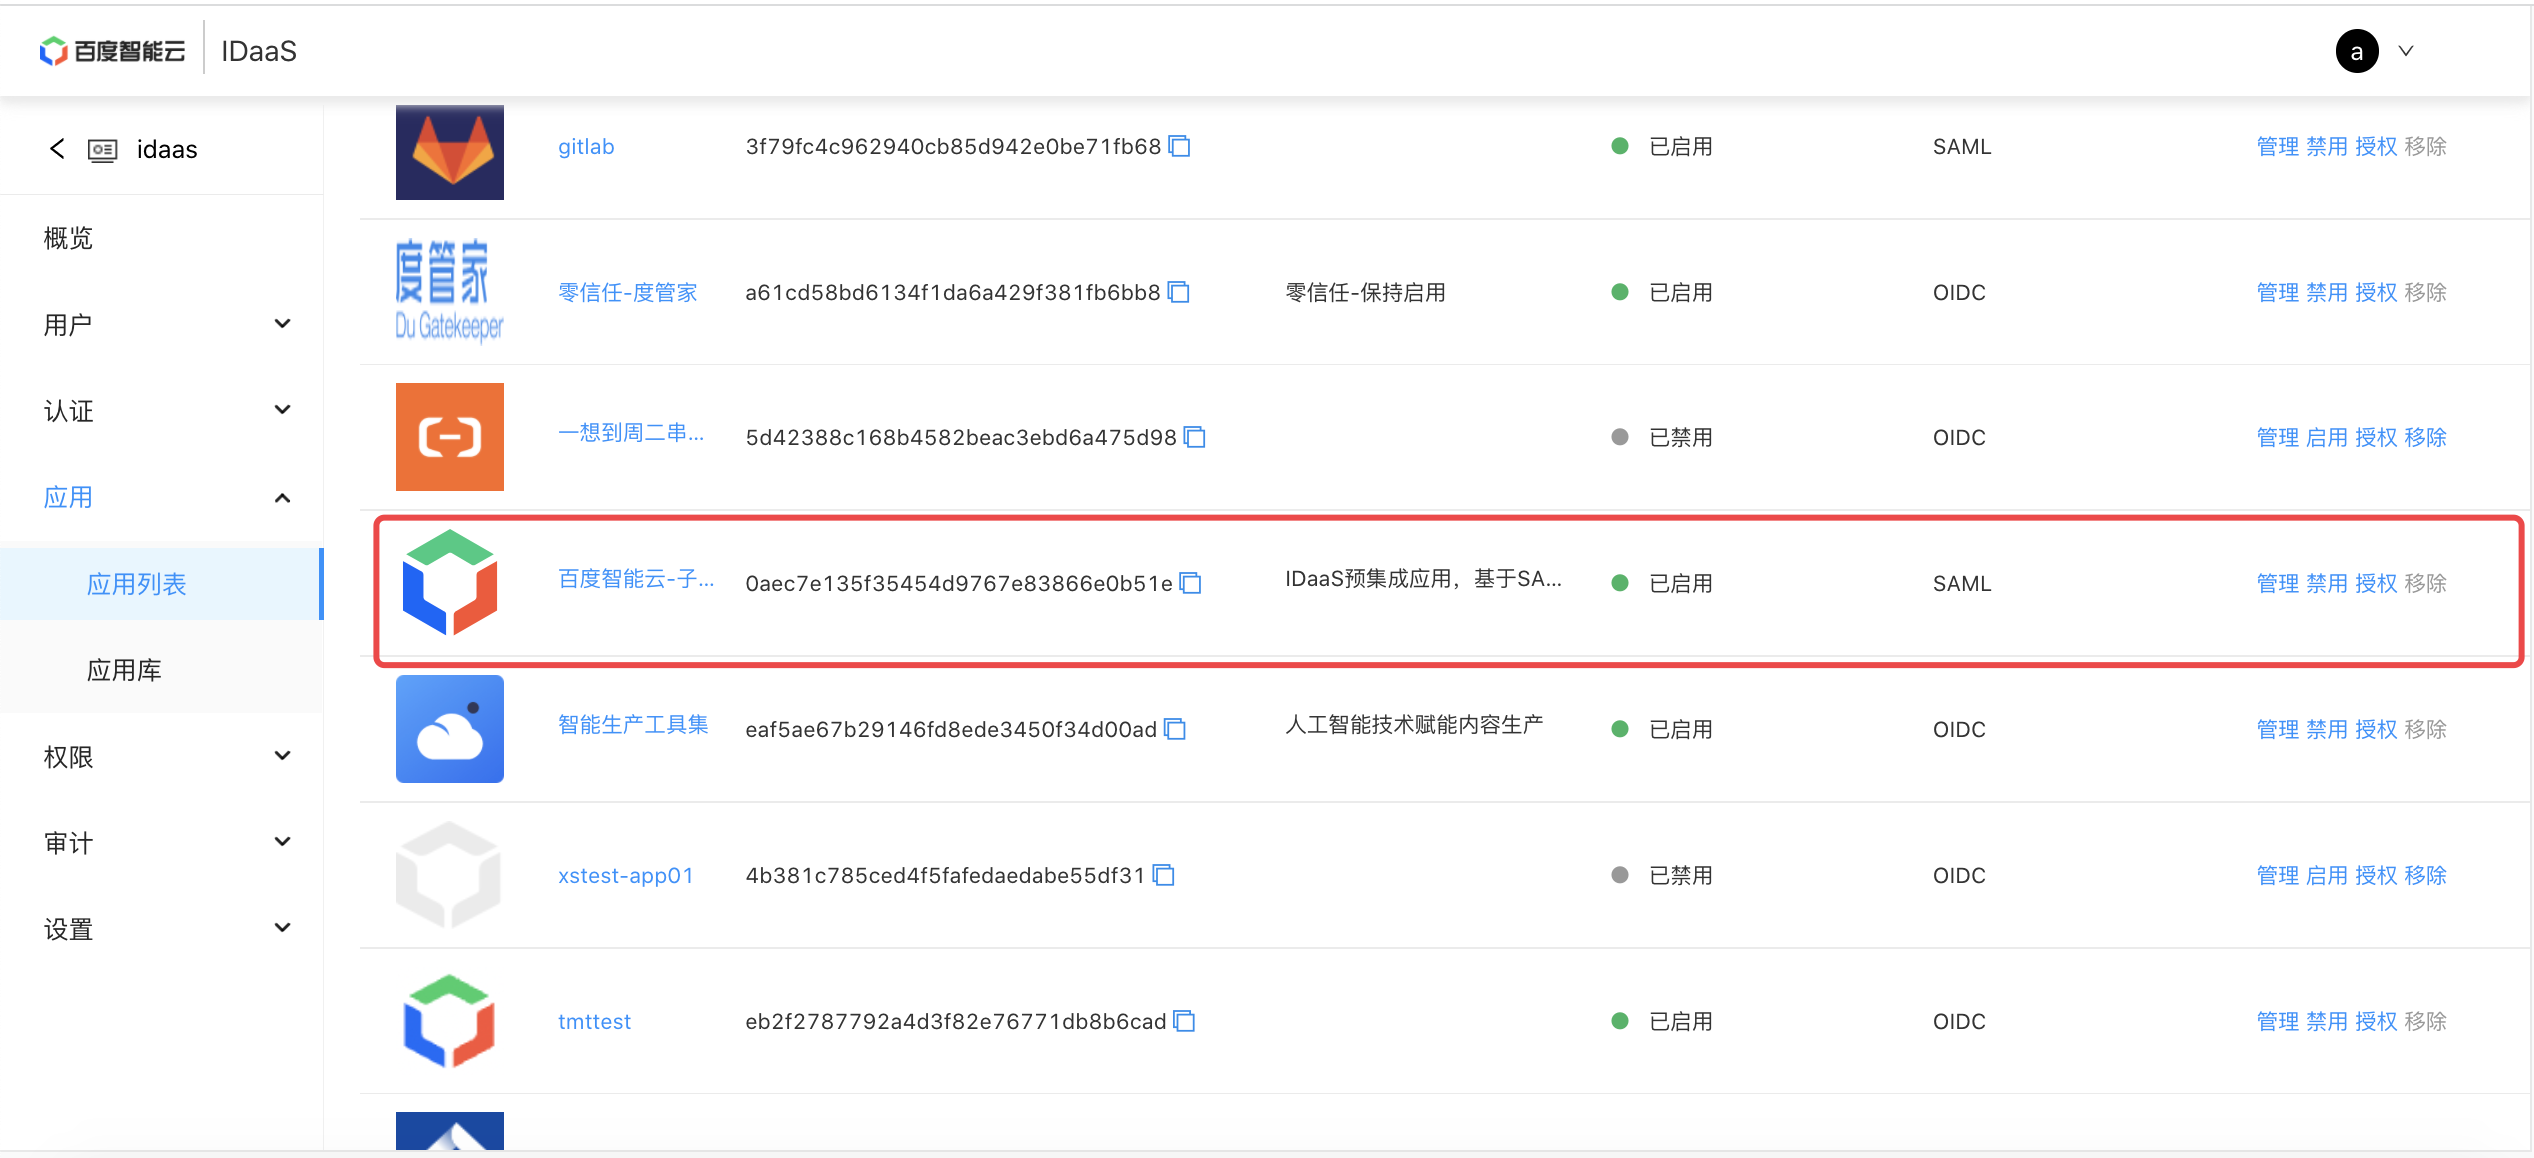Click 管理 for the 百度智能云-子 row
The width and height of the screenshot is (2534, 1158).
click(x=2278, y=584)
